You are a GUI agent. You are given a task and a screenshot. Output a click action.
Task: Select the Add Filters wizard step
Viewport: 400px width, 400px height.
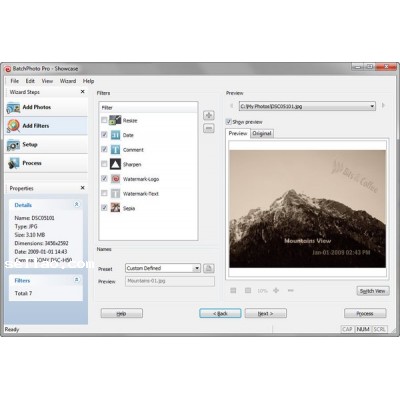click(x=46, y=126)
